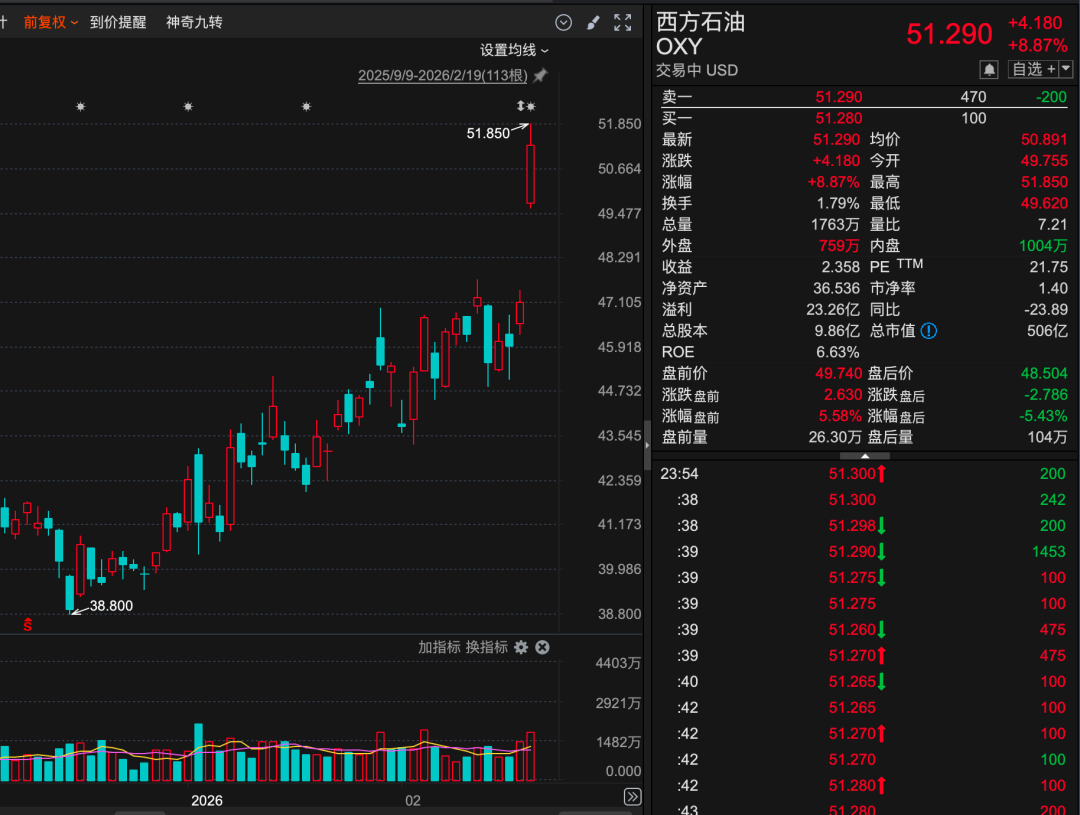
Task: Click the :40 tick row at 51.265
Action: (863, 682)
